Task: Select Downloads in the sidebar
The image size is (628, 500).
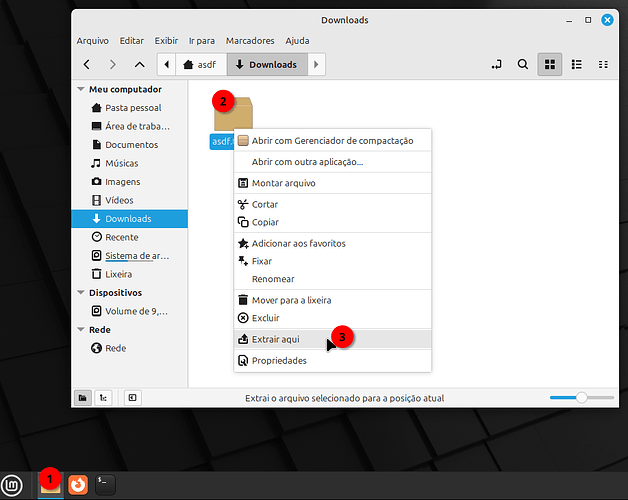Action: pyautogui.click(x=129, y=219)
